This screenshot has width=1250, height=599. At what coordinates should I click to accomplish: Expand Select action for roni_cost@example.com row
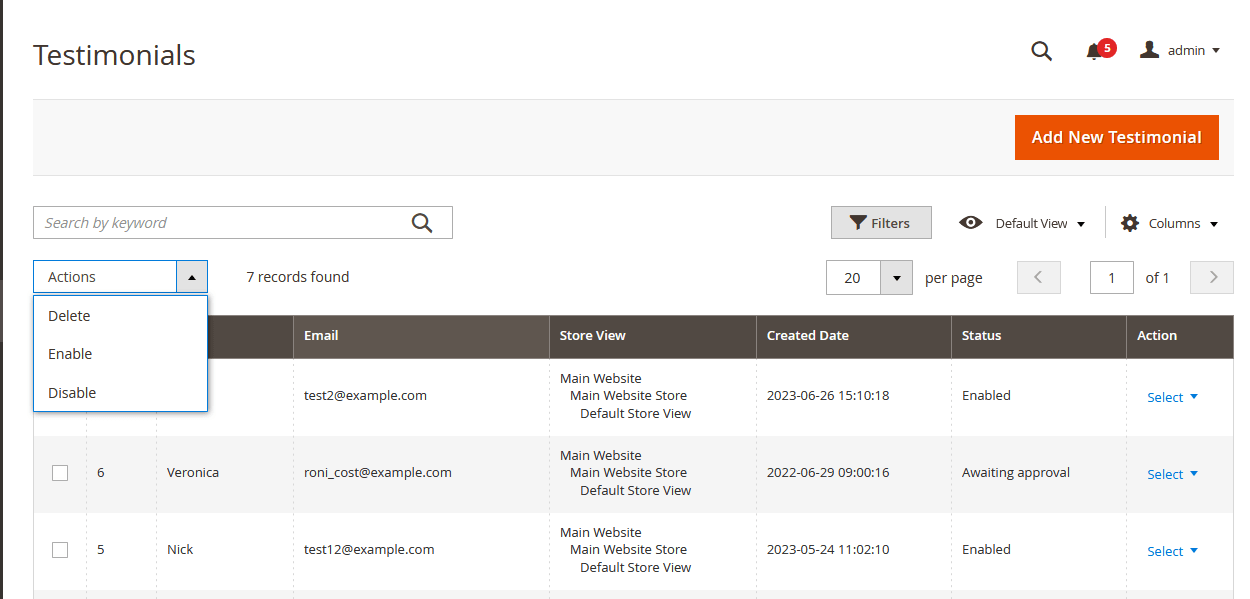point(1171,474)
